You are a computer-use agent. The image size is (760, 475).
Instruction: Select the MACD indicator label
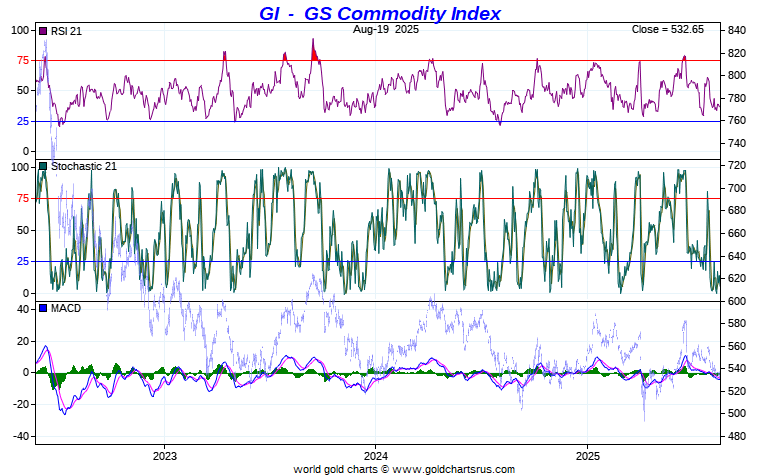click(66, 308)
